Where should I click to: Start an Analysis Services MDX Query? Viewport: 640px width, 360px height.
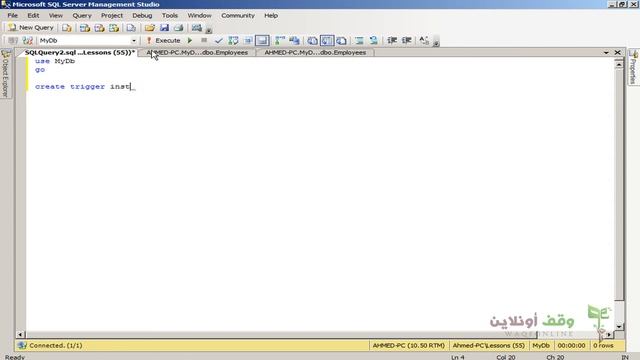pos(84,28)
